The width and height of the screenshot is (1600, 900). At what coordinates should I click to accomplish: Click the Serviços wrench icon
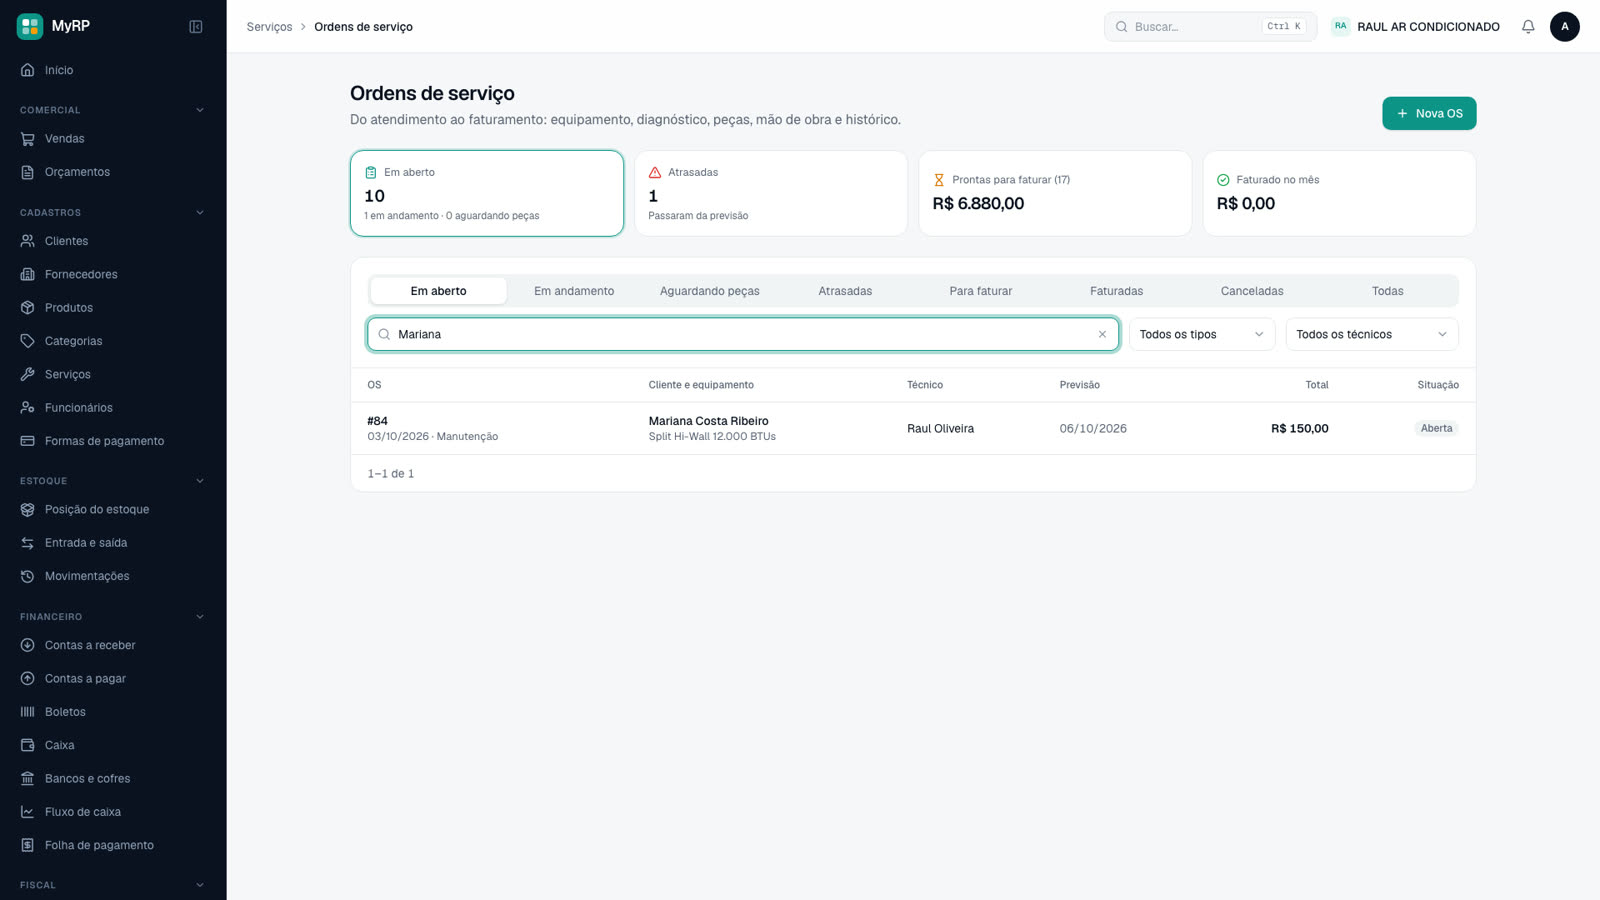[28, 374]
